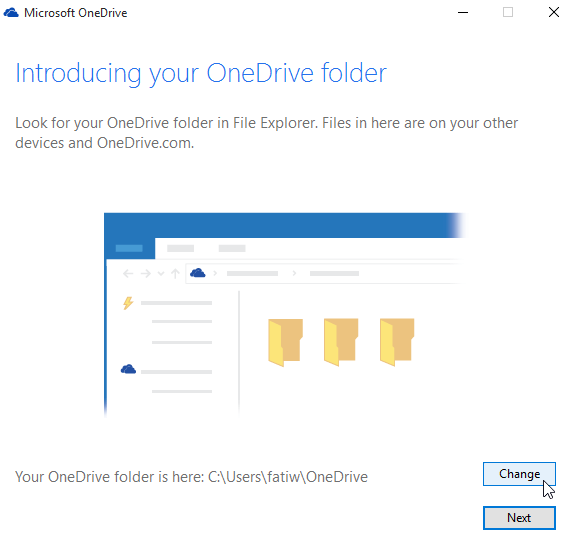Select the second gray tab in illustrated ribbon
The image size is (575, 550).
coord(232,248)
